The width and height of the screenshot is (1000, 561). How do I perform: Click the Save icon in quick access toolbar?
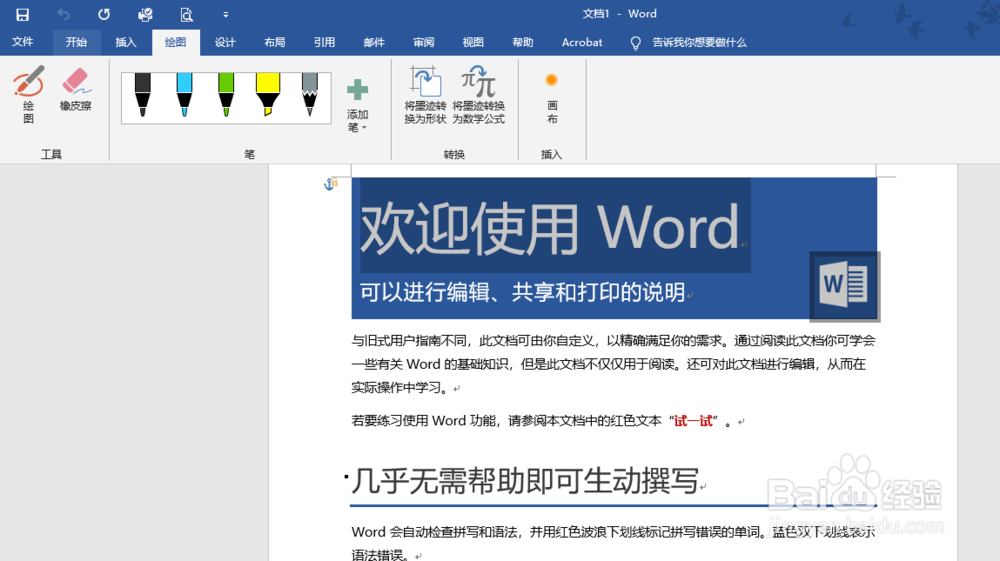click(22, 14)
